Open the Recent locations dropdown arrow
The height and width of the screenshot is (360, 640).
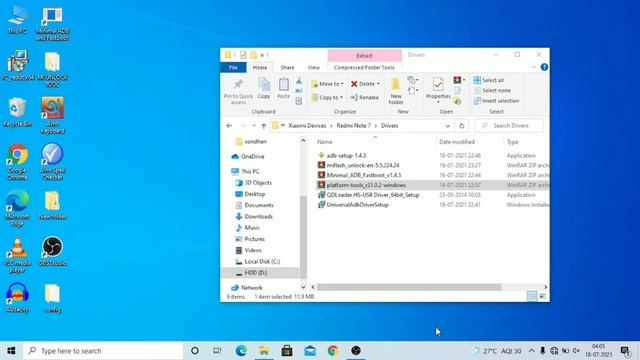pyautogui.click(x=254, y=126)
